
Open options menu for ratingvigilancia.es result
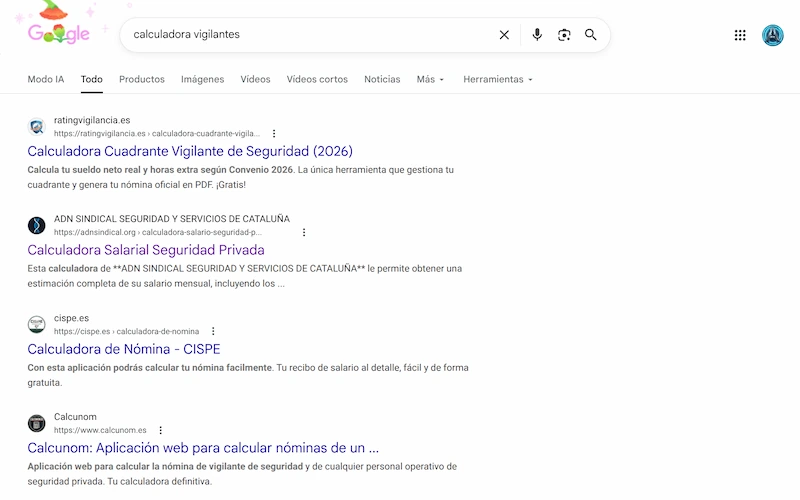[x=274, y=134]
